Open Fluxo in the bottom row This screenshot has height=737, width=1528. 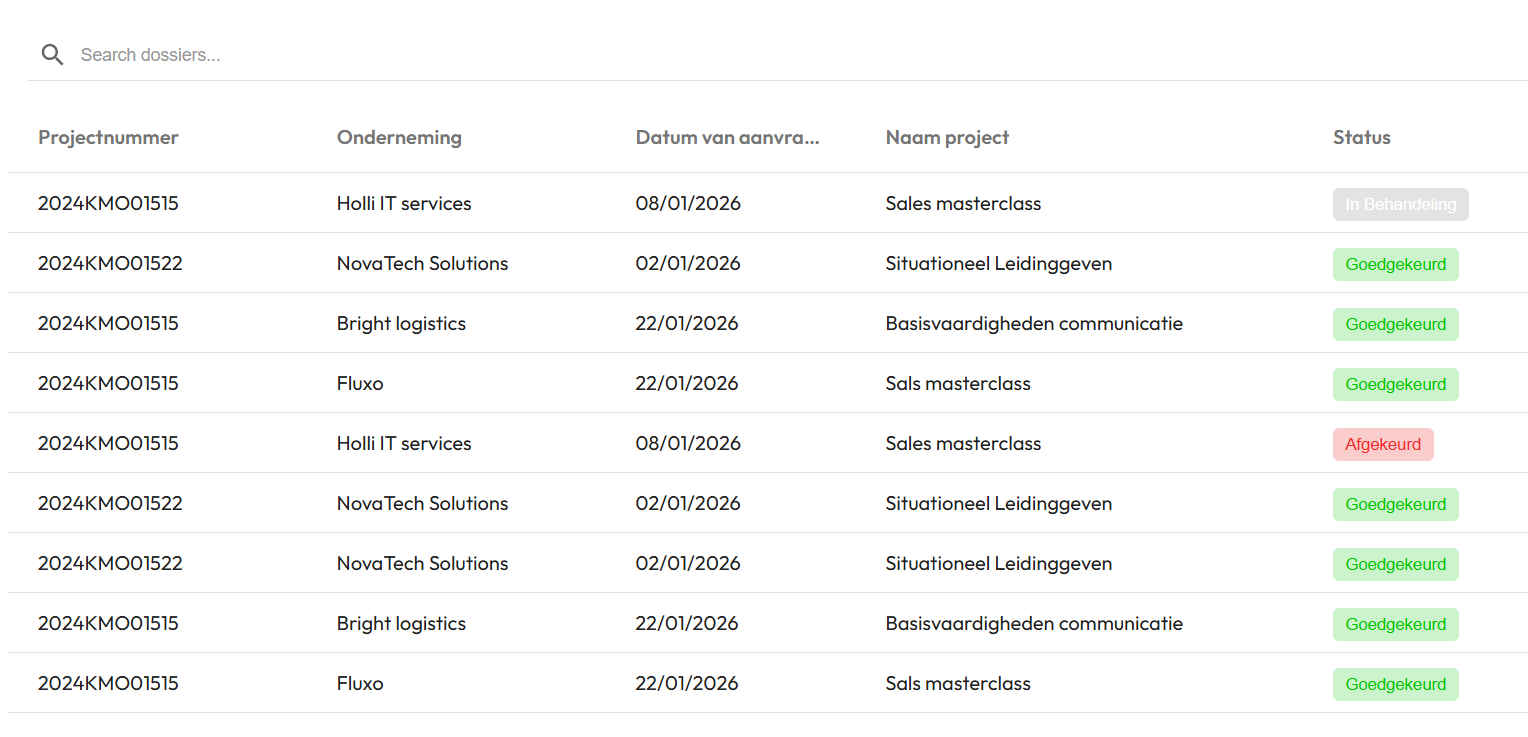[360, 684]
